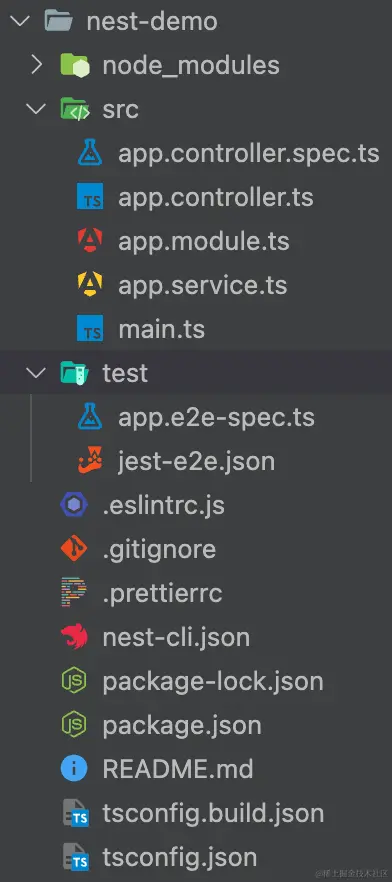
Task: Open main.ts file
Action: click(161, 329)
